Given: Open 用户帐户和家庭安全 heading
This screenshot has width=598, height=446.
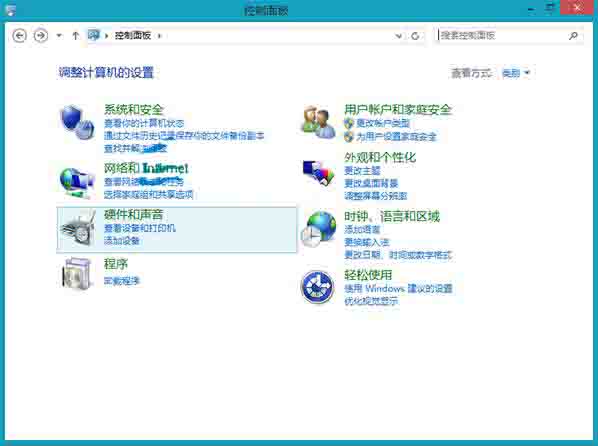Looking at the screenshot, I should coord(398,109).
